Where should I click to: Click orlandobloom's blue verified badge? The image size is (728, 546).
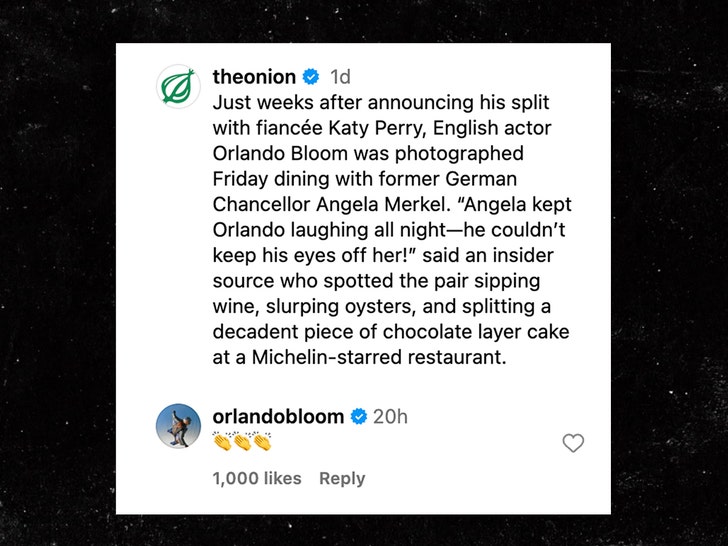(x=358, y=417)
